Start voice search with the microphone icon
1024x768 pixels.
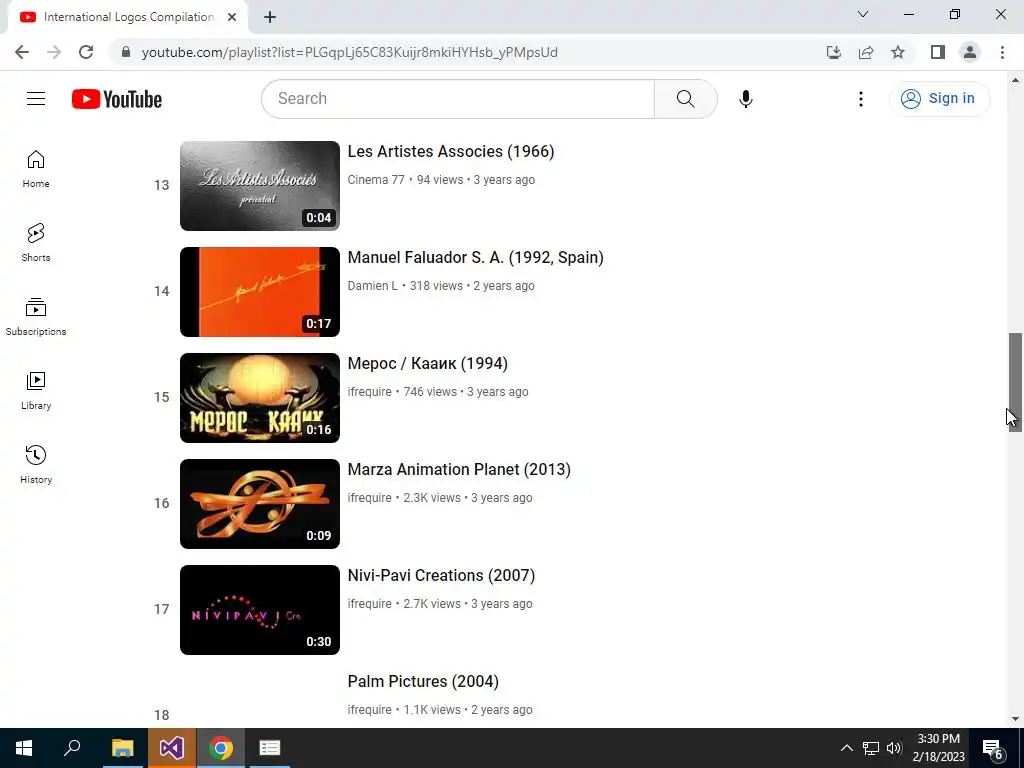746,99
